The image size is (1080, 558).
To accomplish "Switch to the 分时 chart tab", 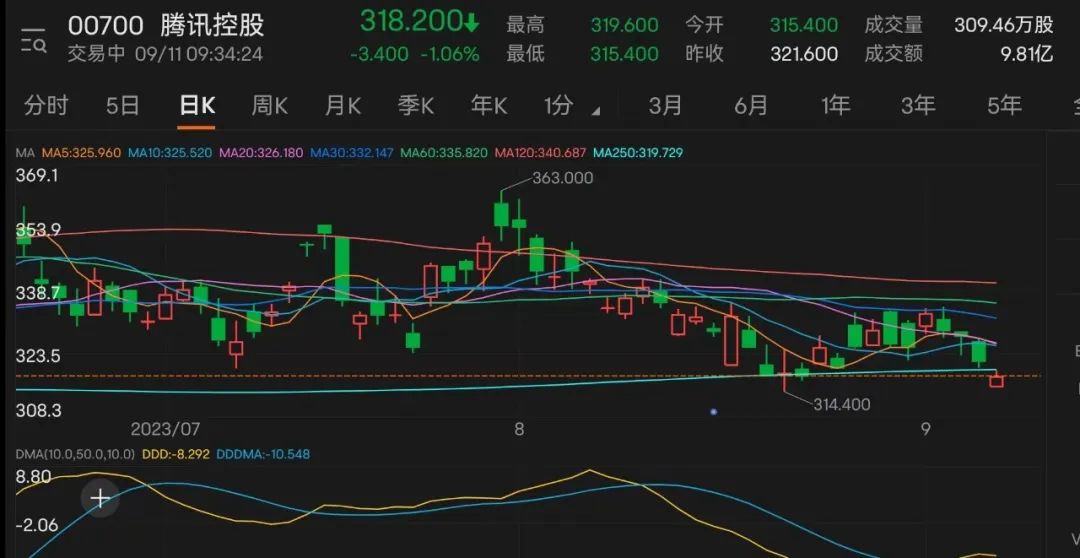I will click(46, 105).
